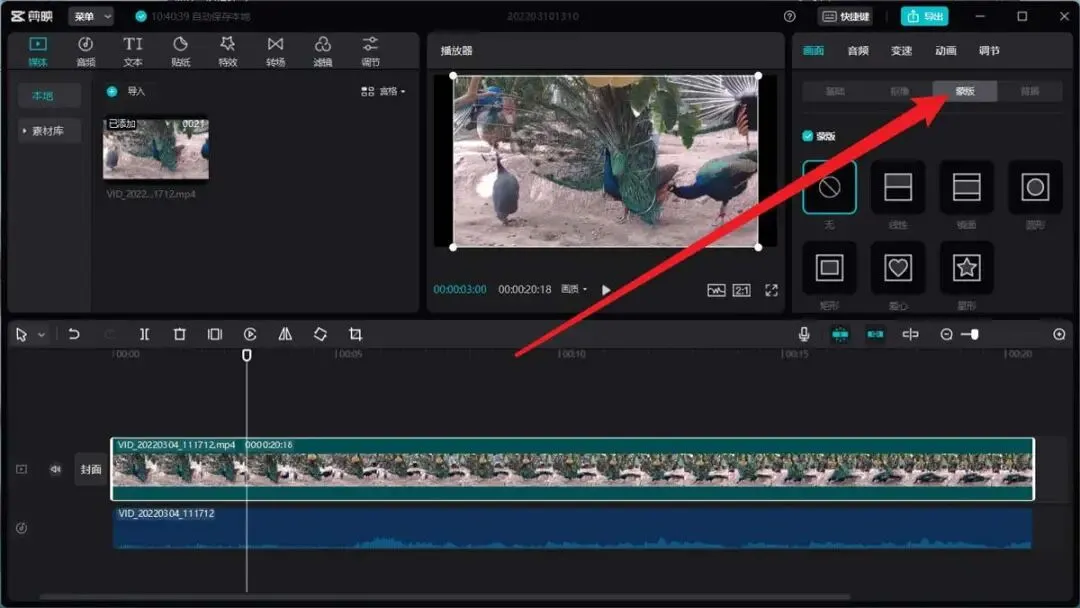The width and height of the screenshot is (1080, 608).
Task: Click the waveform scope icon in player
Action: pos(716,290)
